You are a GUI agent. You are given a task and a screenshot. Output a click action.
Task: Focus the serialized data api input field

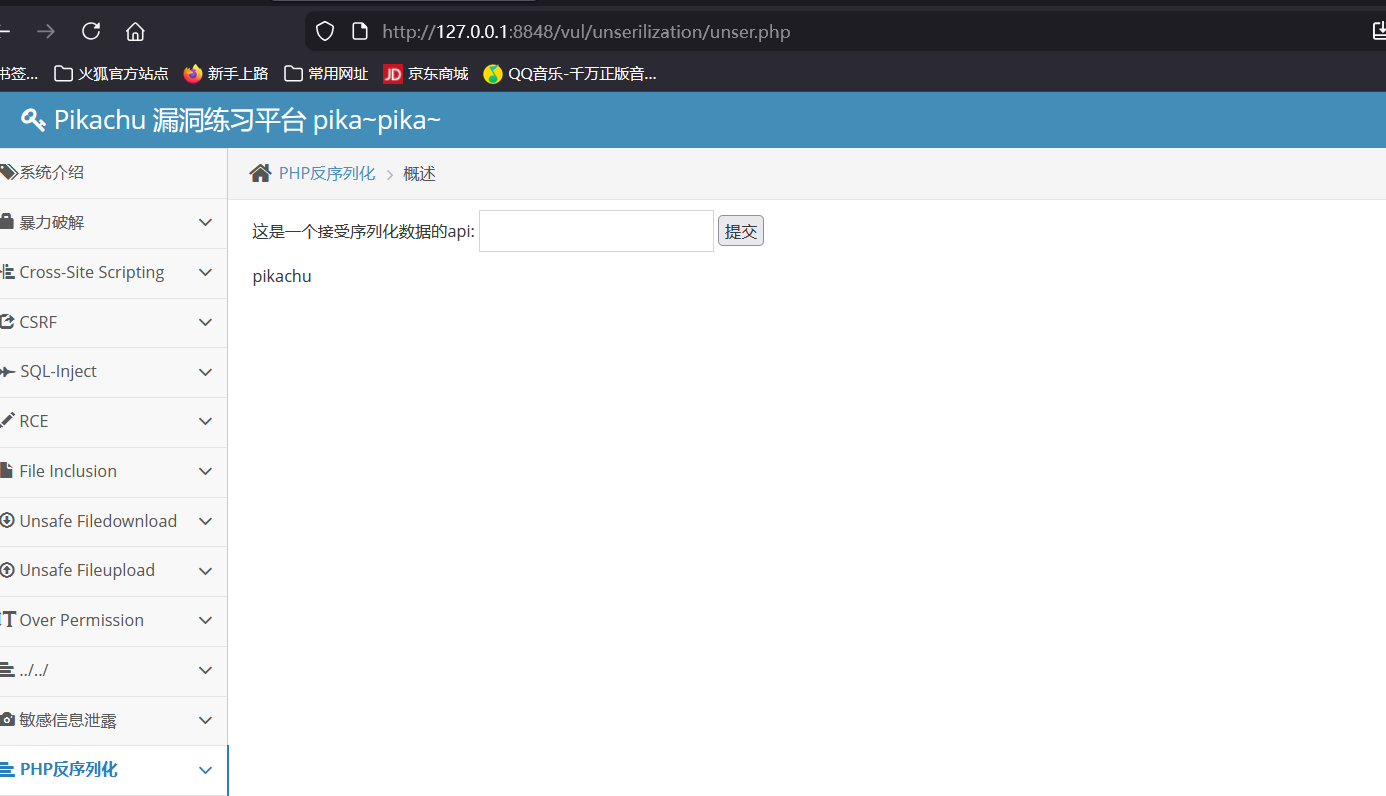[x=596, y=232]
